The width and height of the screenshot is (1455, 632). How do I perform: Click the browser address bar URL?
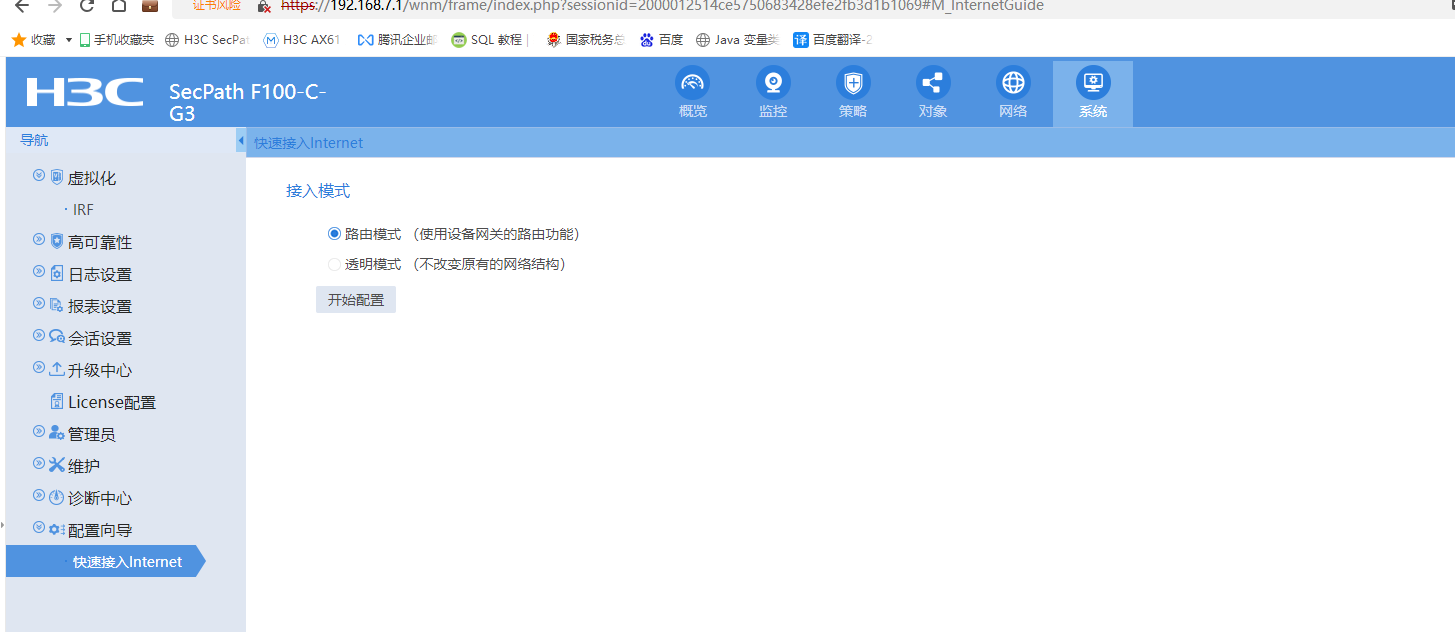click(x=662, y=6)
